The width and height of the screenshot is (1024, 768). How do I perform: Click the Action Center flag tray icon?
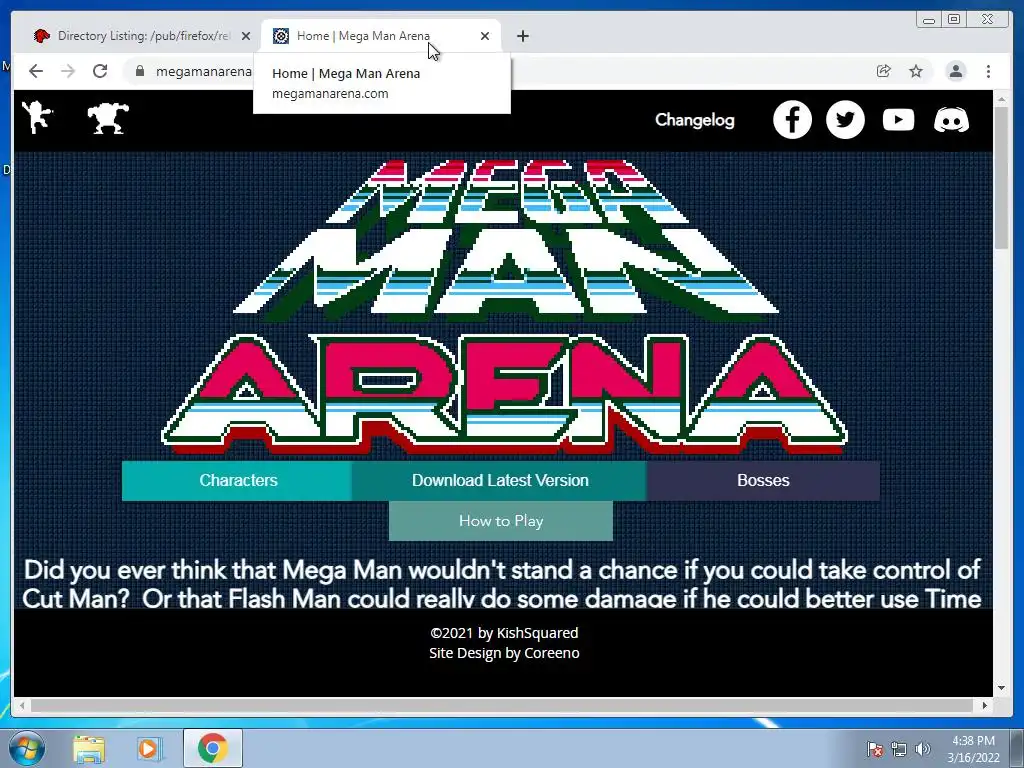point(874,749)
